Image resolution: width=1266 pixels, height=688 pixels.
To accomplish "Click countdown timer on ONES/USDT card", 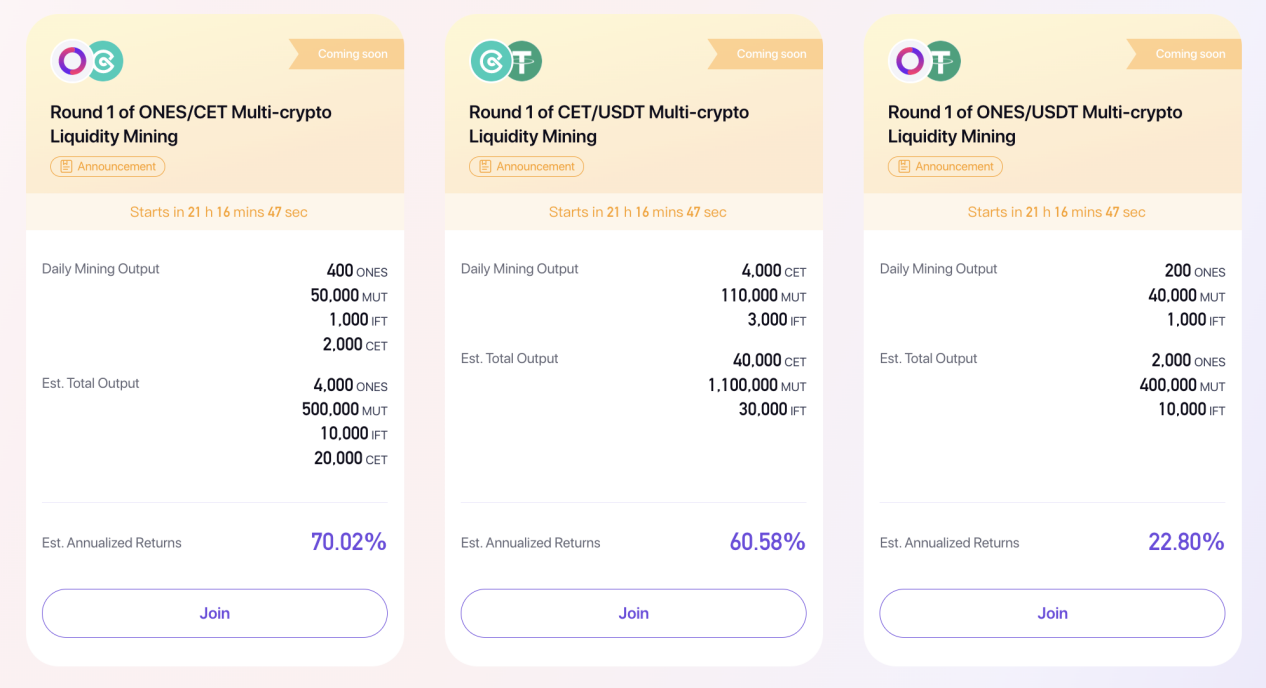I will coord(1057,212).
